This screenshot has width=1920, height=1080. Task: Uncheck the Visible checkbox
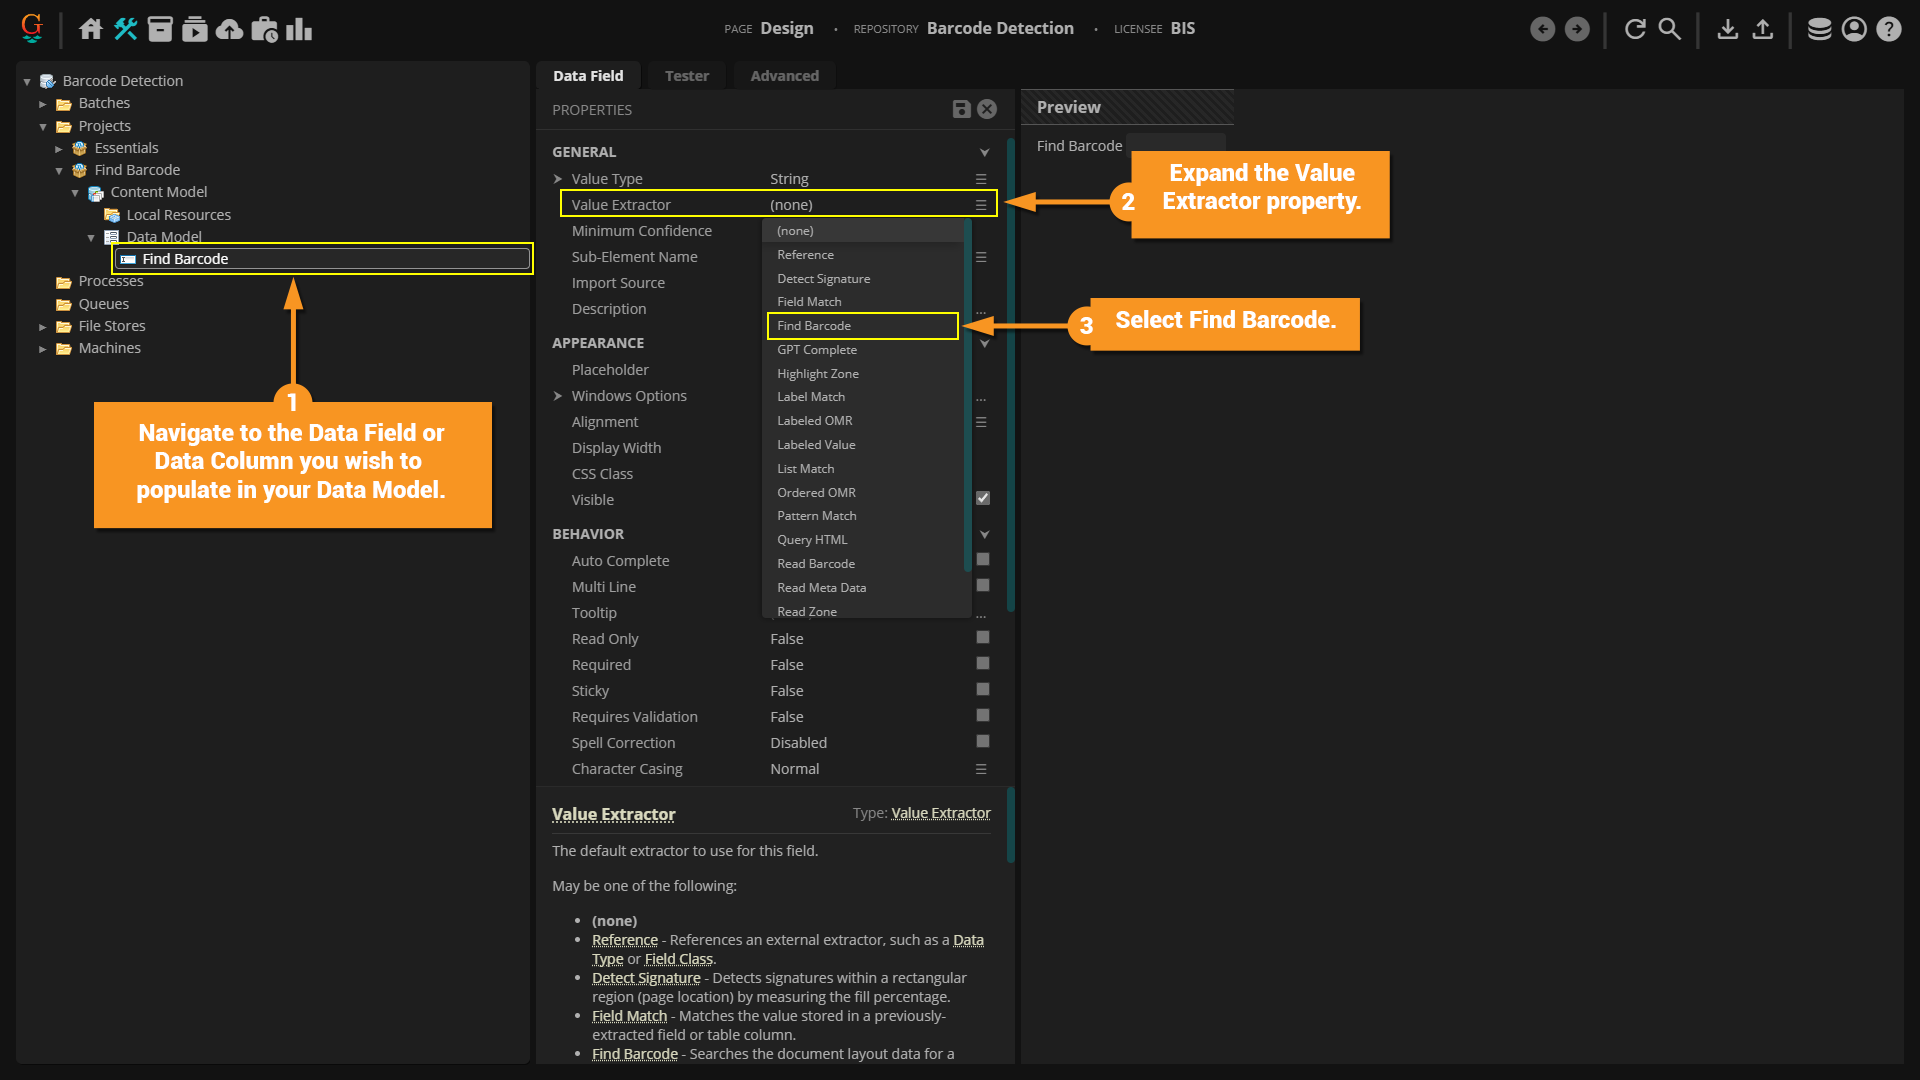tap(983, 498)
